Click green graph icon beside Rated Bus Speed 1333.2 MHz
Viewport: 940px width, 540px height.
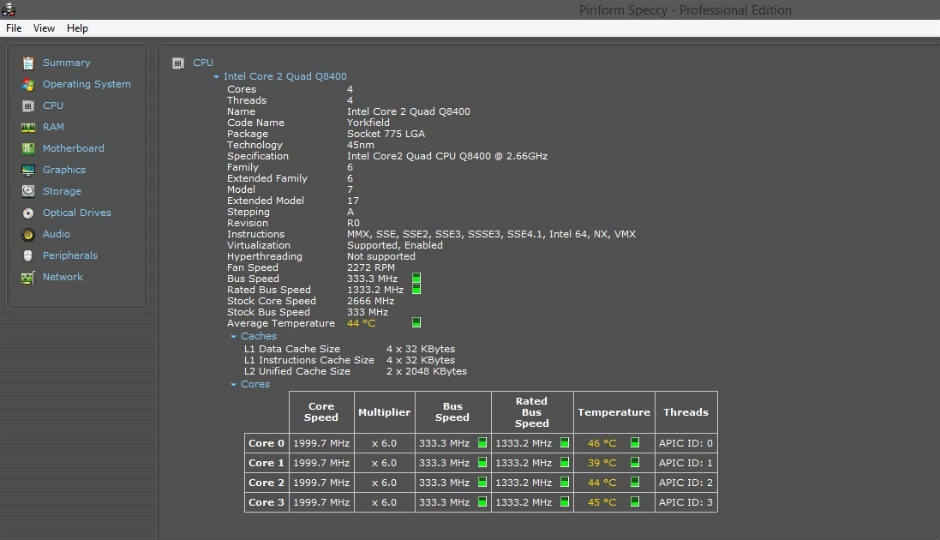417,289
